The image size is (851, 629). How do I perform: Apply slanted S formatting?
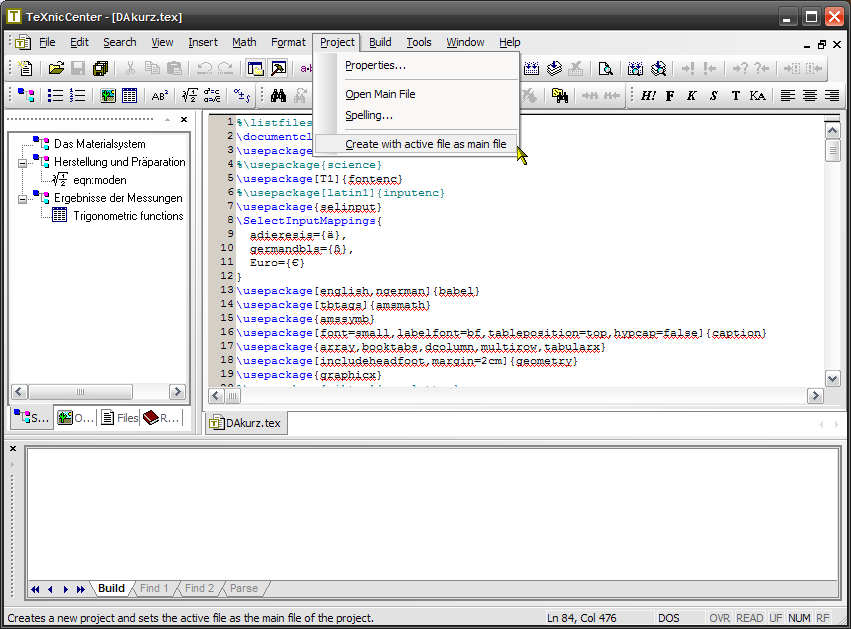coord(714,96)
